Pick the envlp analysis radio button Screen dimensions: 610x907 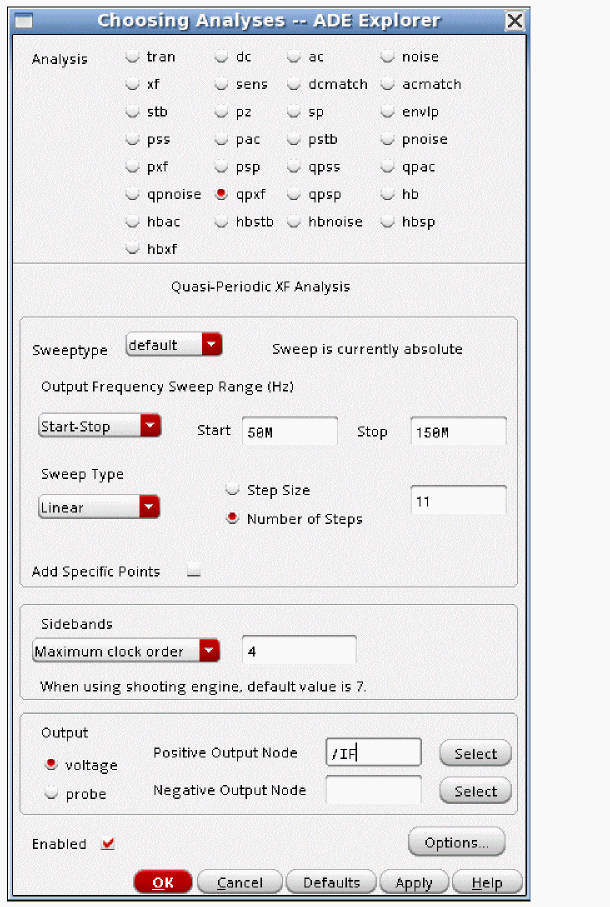tap(387, 112)
